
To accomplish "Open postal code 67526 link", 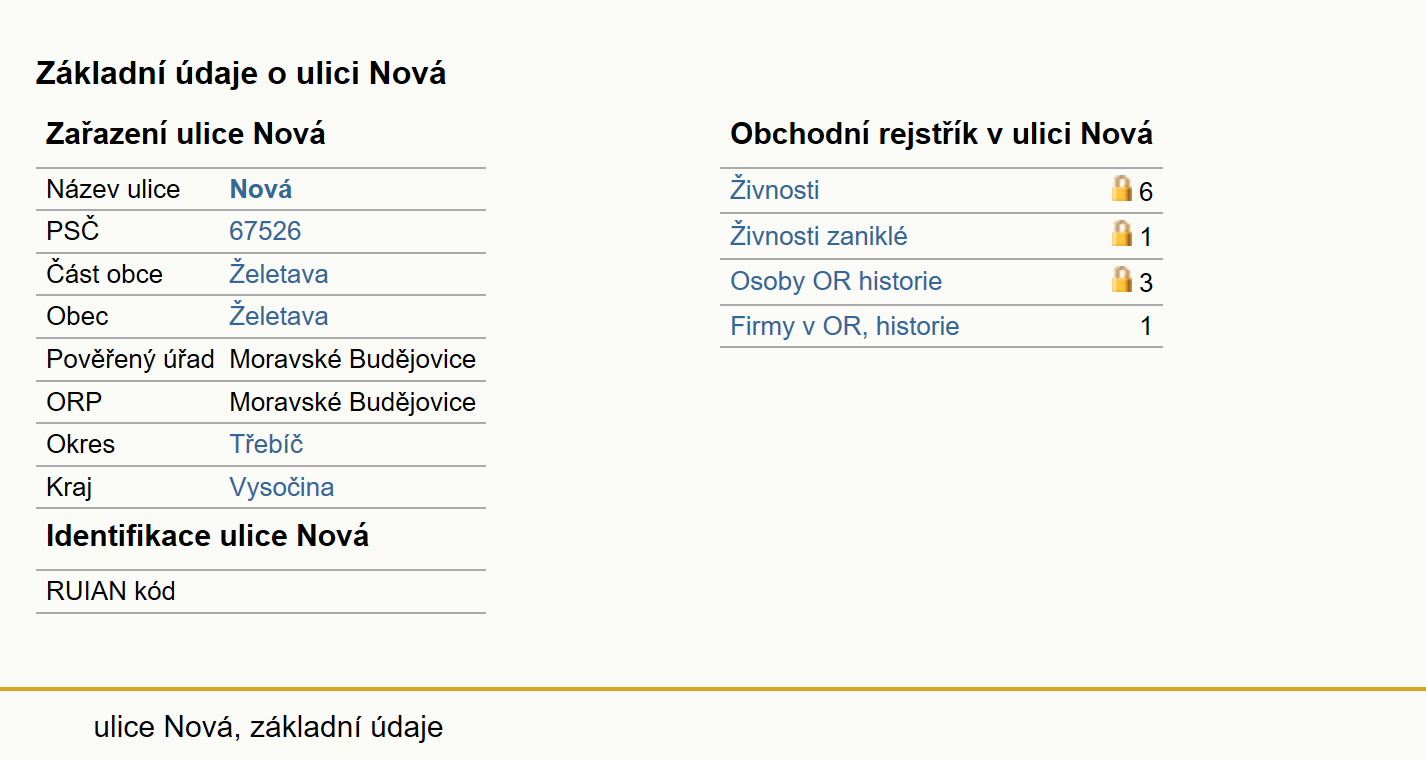I will click(x=265, y=231).
